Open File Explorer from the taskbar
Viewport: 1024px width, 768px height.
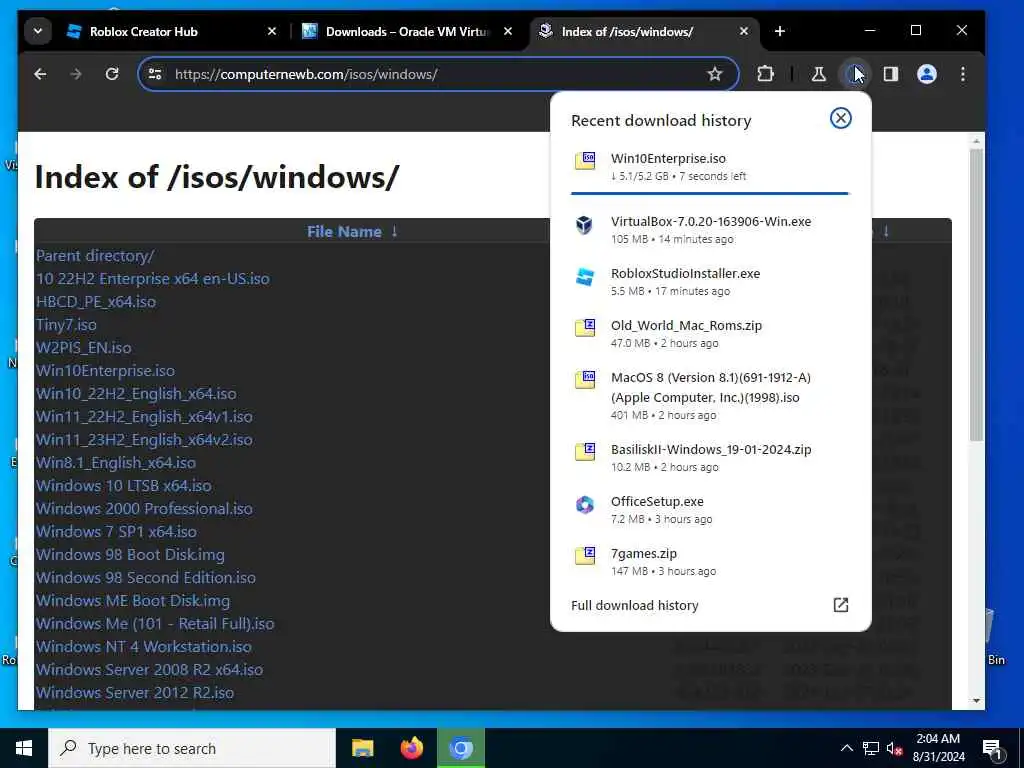pos(362,748)
